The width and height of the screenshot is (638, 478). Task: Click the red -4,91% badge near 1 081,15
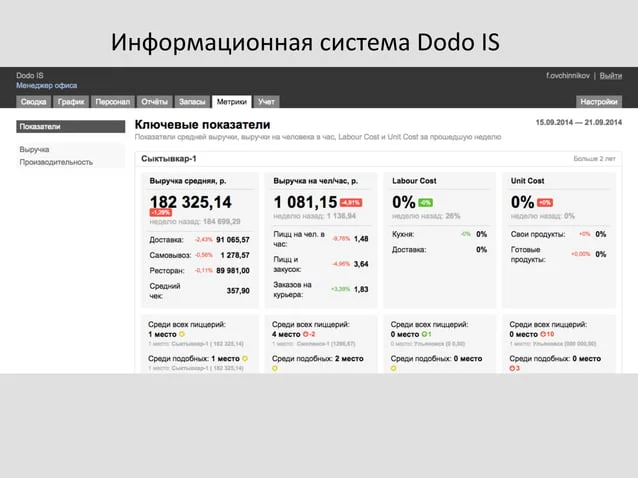[351, 203]
